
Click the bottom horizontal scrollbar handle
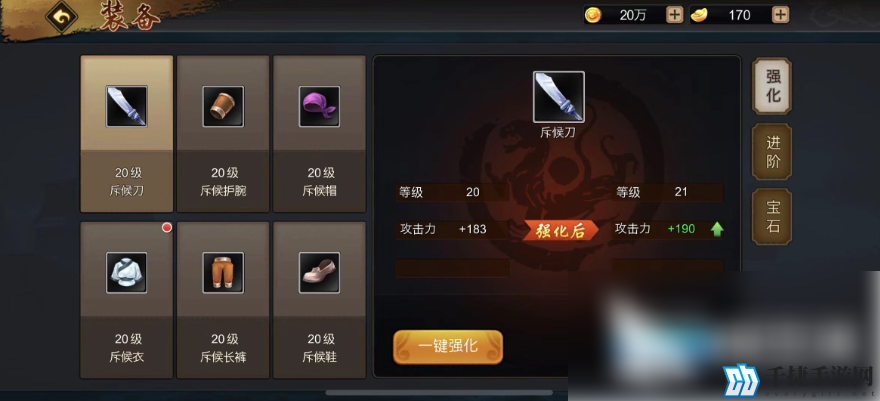[439, 393]
